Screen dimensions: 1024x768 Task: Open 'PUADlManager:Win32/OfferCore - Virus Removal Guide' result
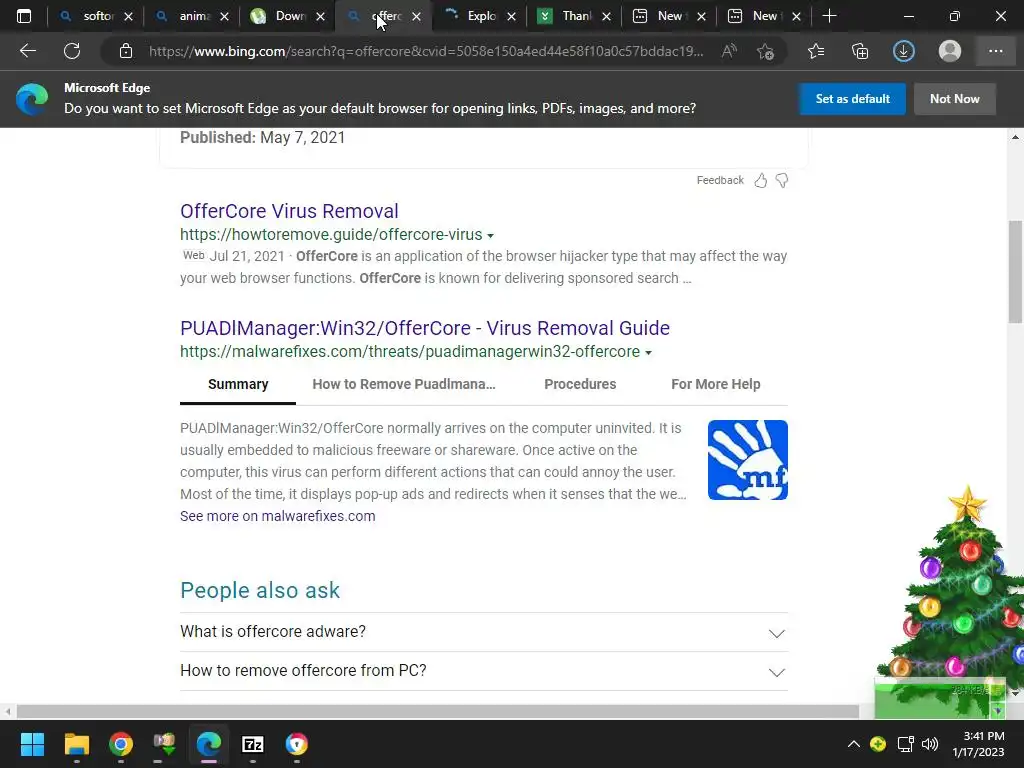pos(425,328)
